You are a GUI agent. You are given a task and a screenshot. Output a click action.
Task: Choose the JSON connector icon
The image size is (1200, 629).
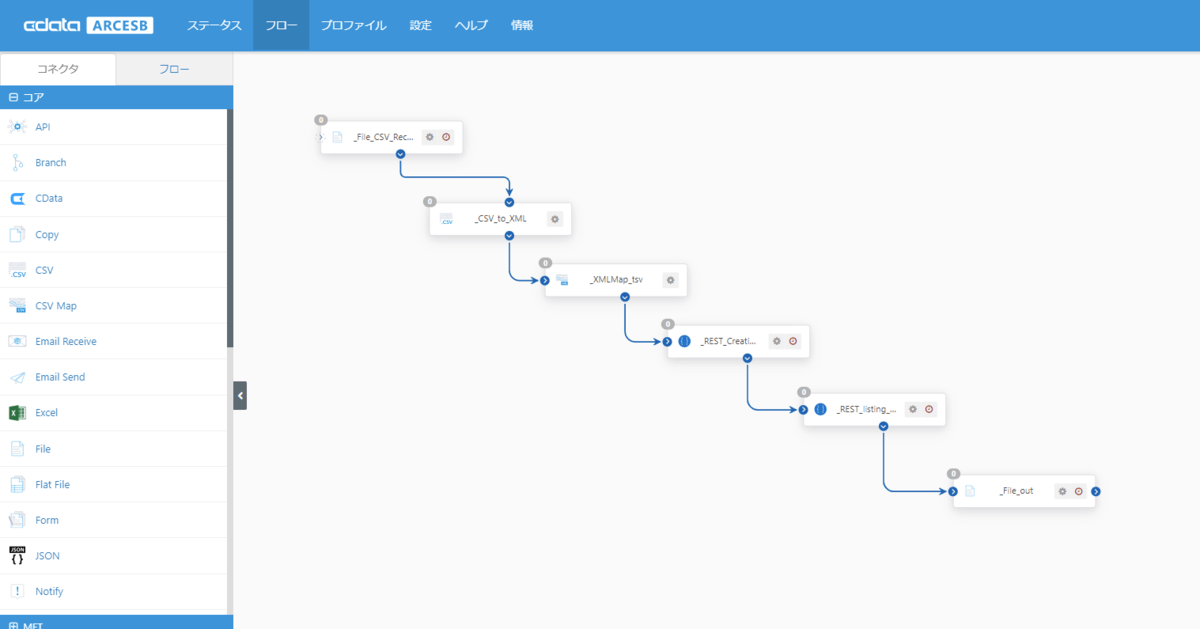17,556
